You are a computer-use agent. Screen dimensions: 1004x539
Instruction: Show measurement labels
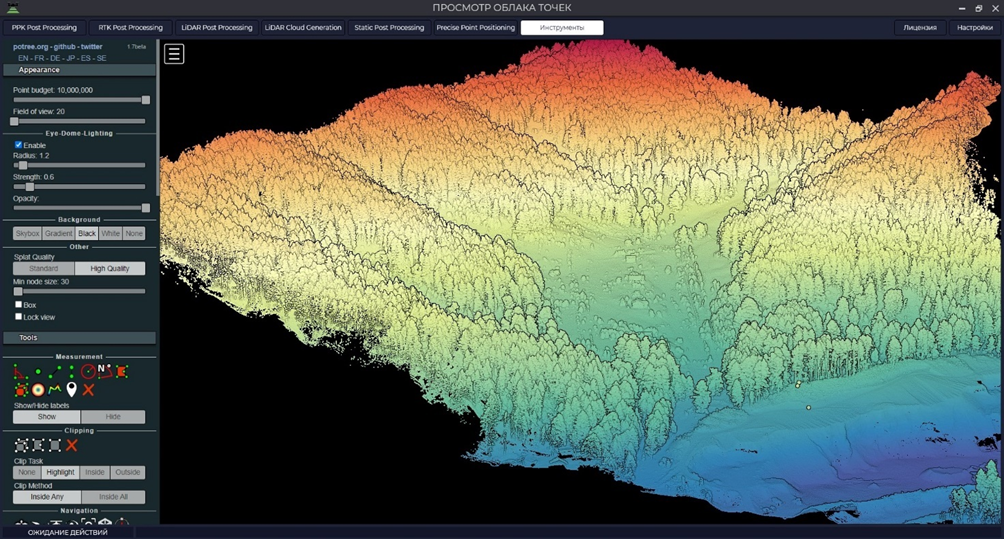pos(47,417)
